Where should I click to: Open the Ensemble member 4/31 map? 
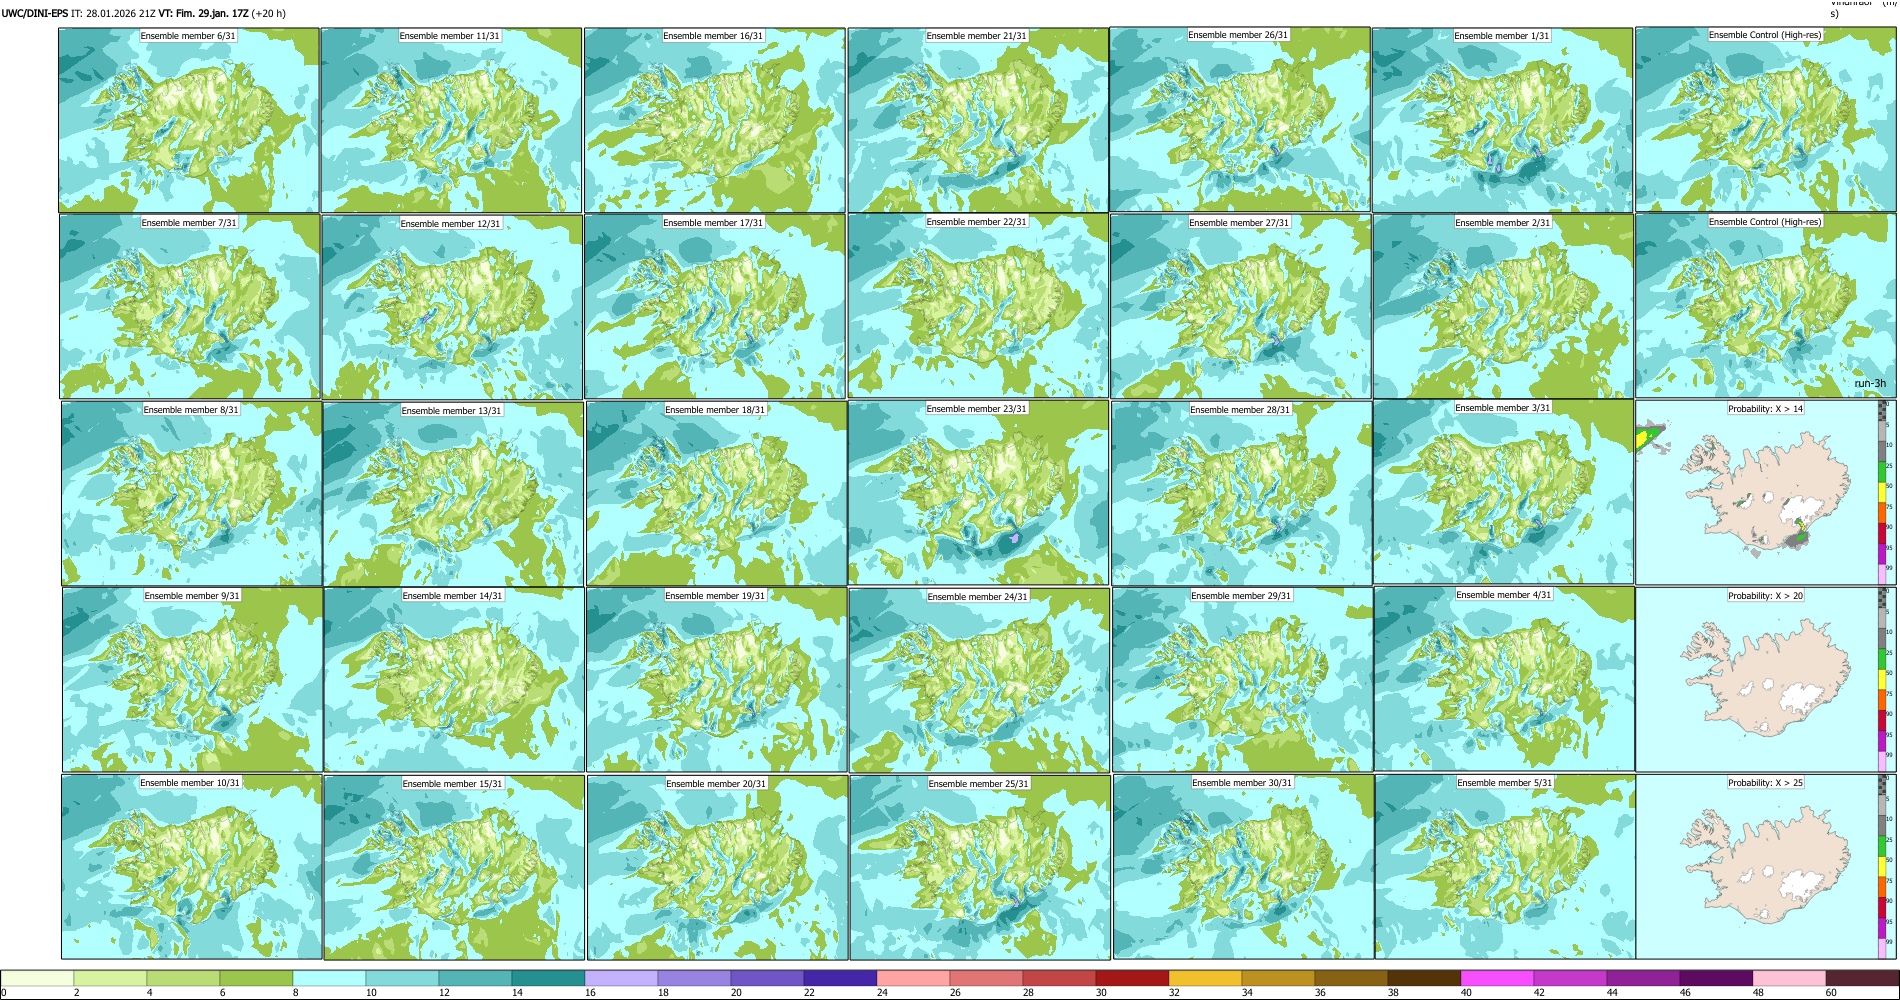point(1504,679)
